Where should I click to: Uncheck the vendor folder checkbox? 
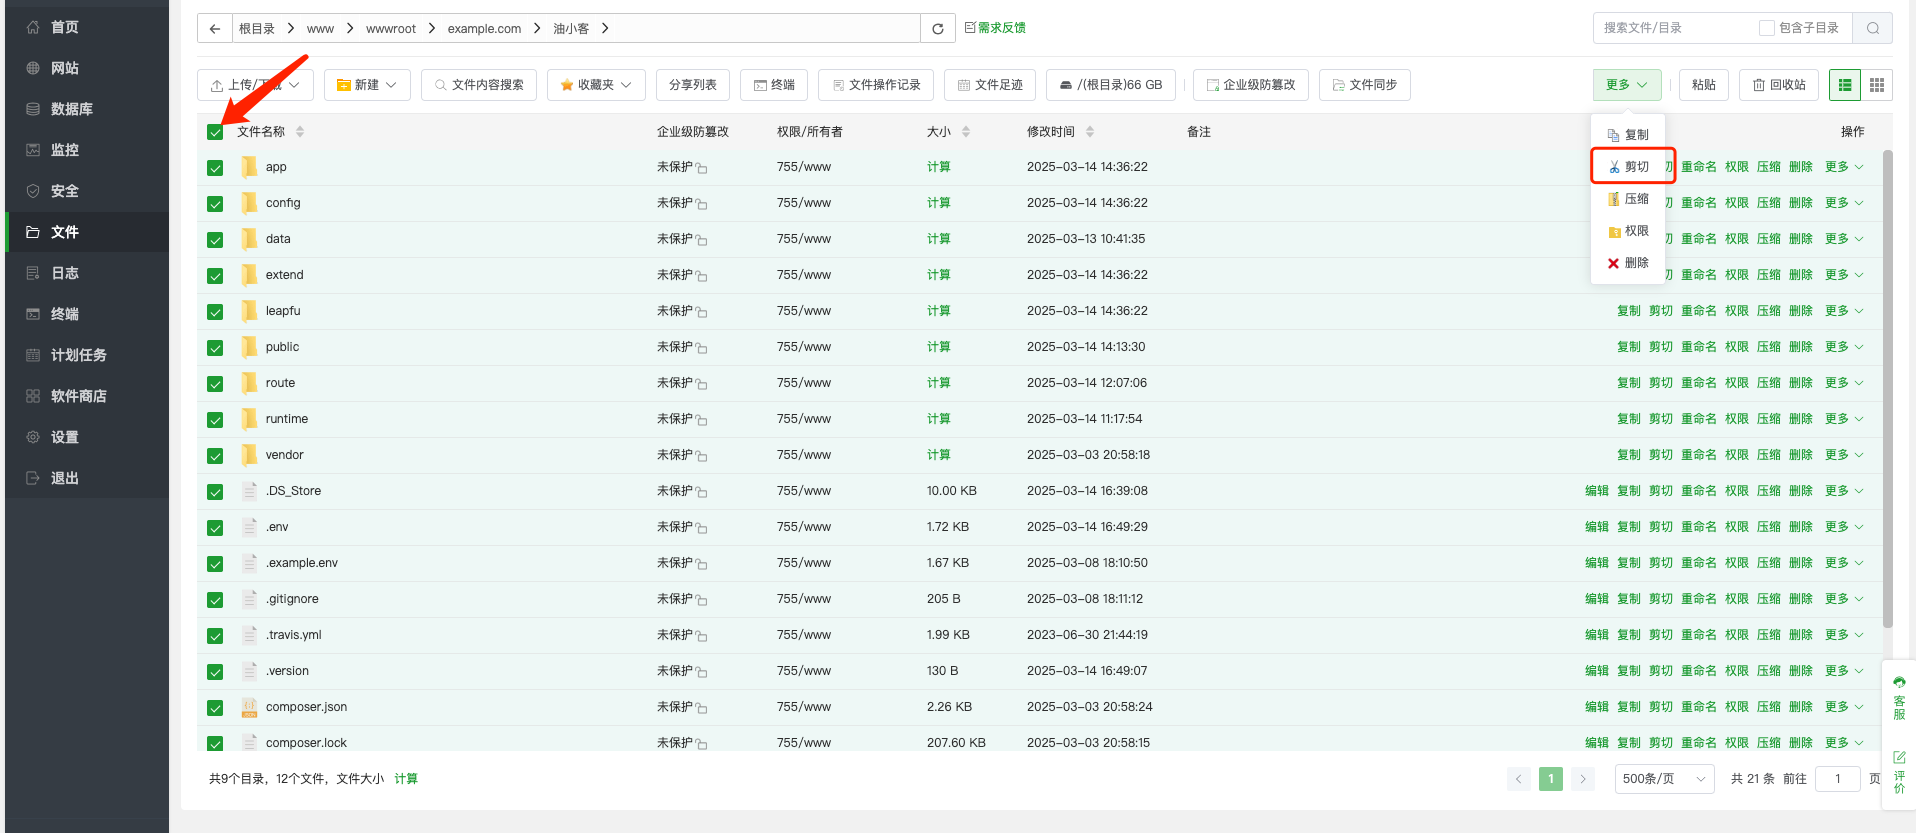coord(215,456)
